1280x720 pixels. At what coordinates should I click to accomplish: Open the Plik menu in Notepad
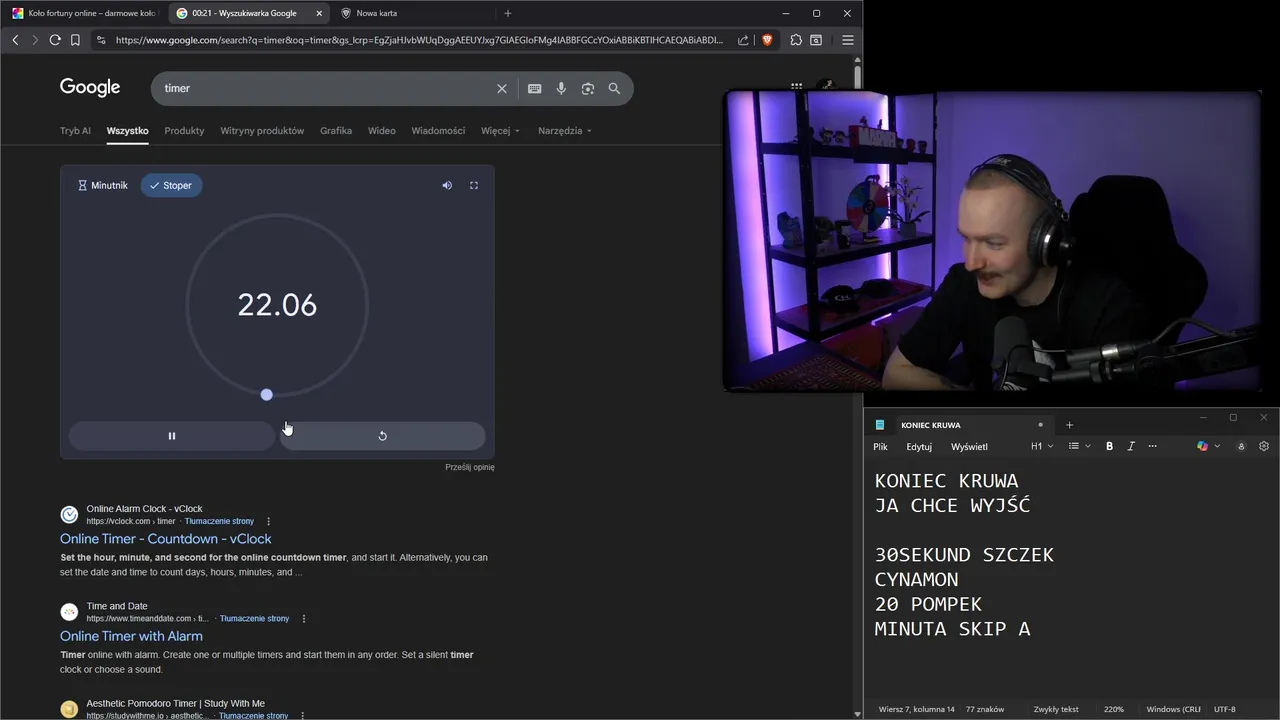click(880, 447)
